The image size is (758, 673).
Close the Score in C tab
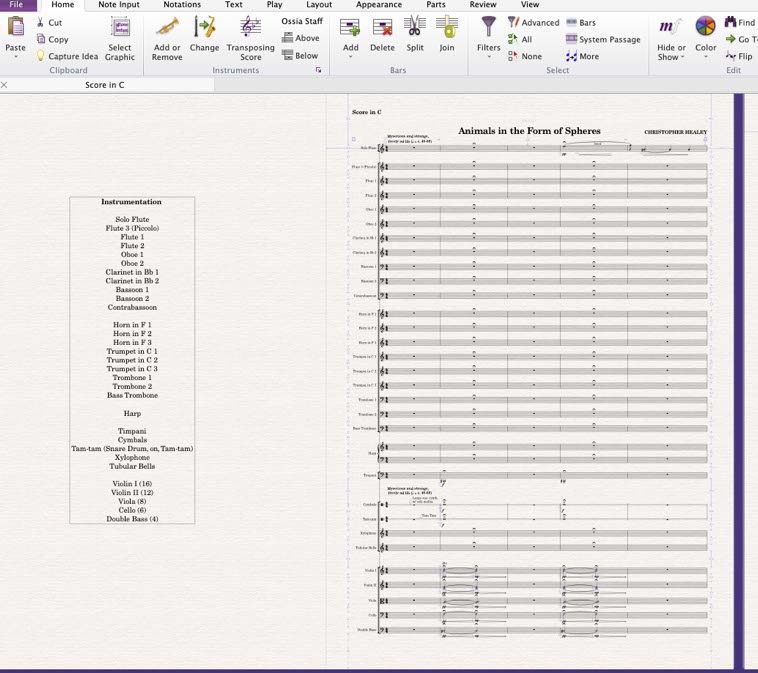click(5, 85)
